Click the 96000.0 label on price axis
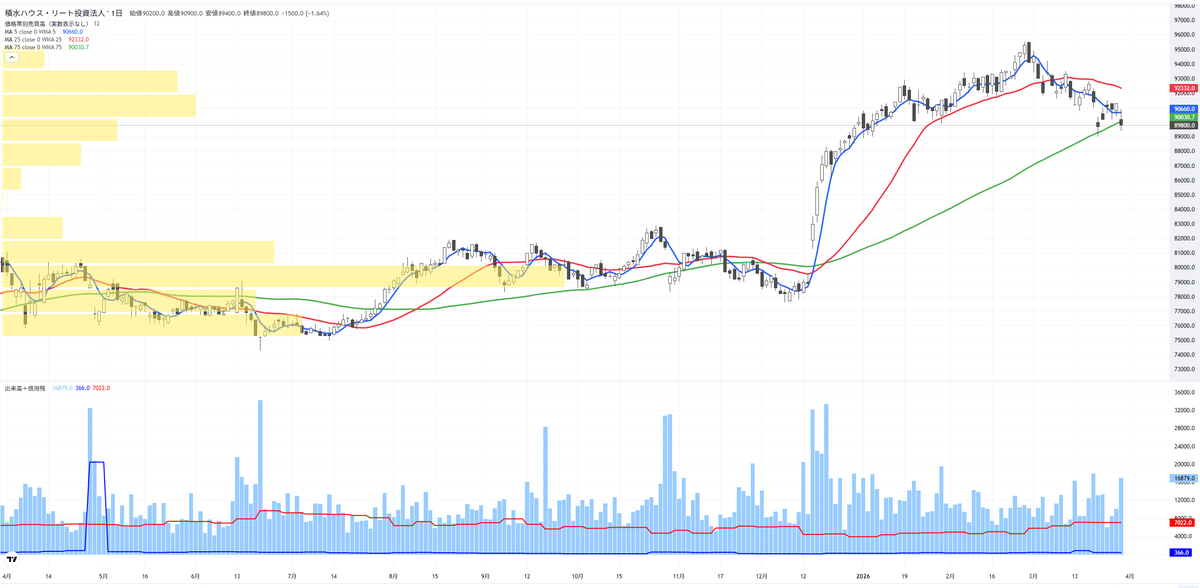This screenshot has height=588, width=1200. pos(1183,35)
